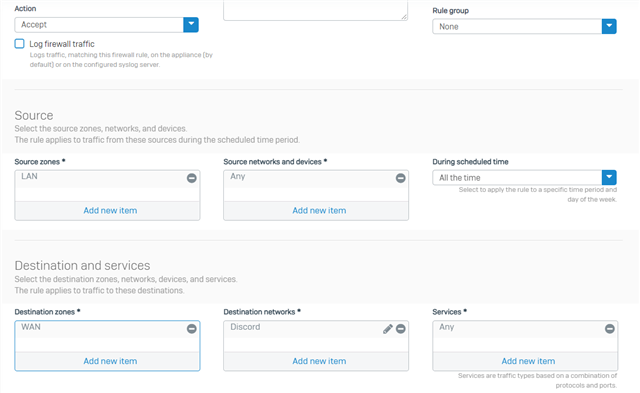Expand the Rule group dropdown
640x393 pixels.
(609, 27)
